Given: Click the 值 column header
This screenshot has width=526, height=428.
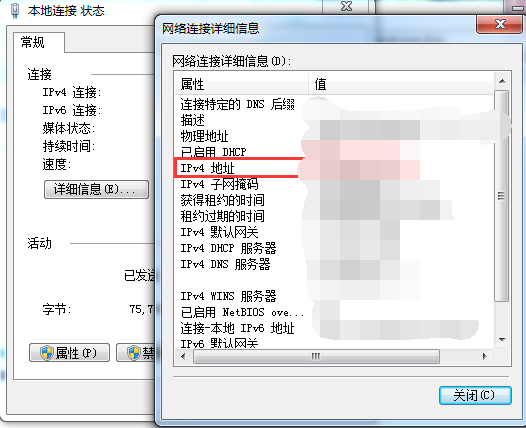Looking at the screenshot, I should [401, 84].
